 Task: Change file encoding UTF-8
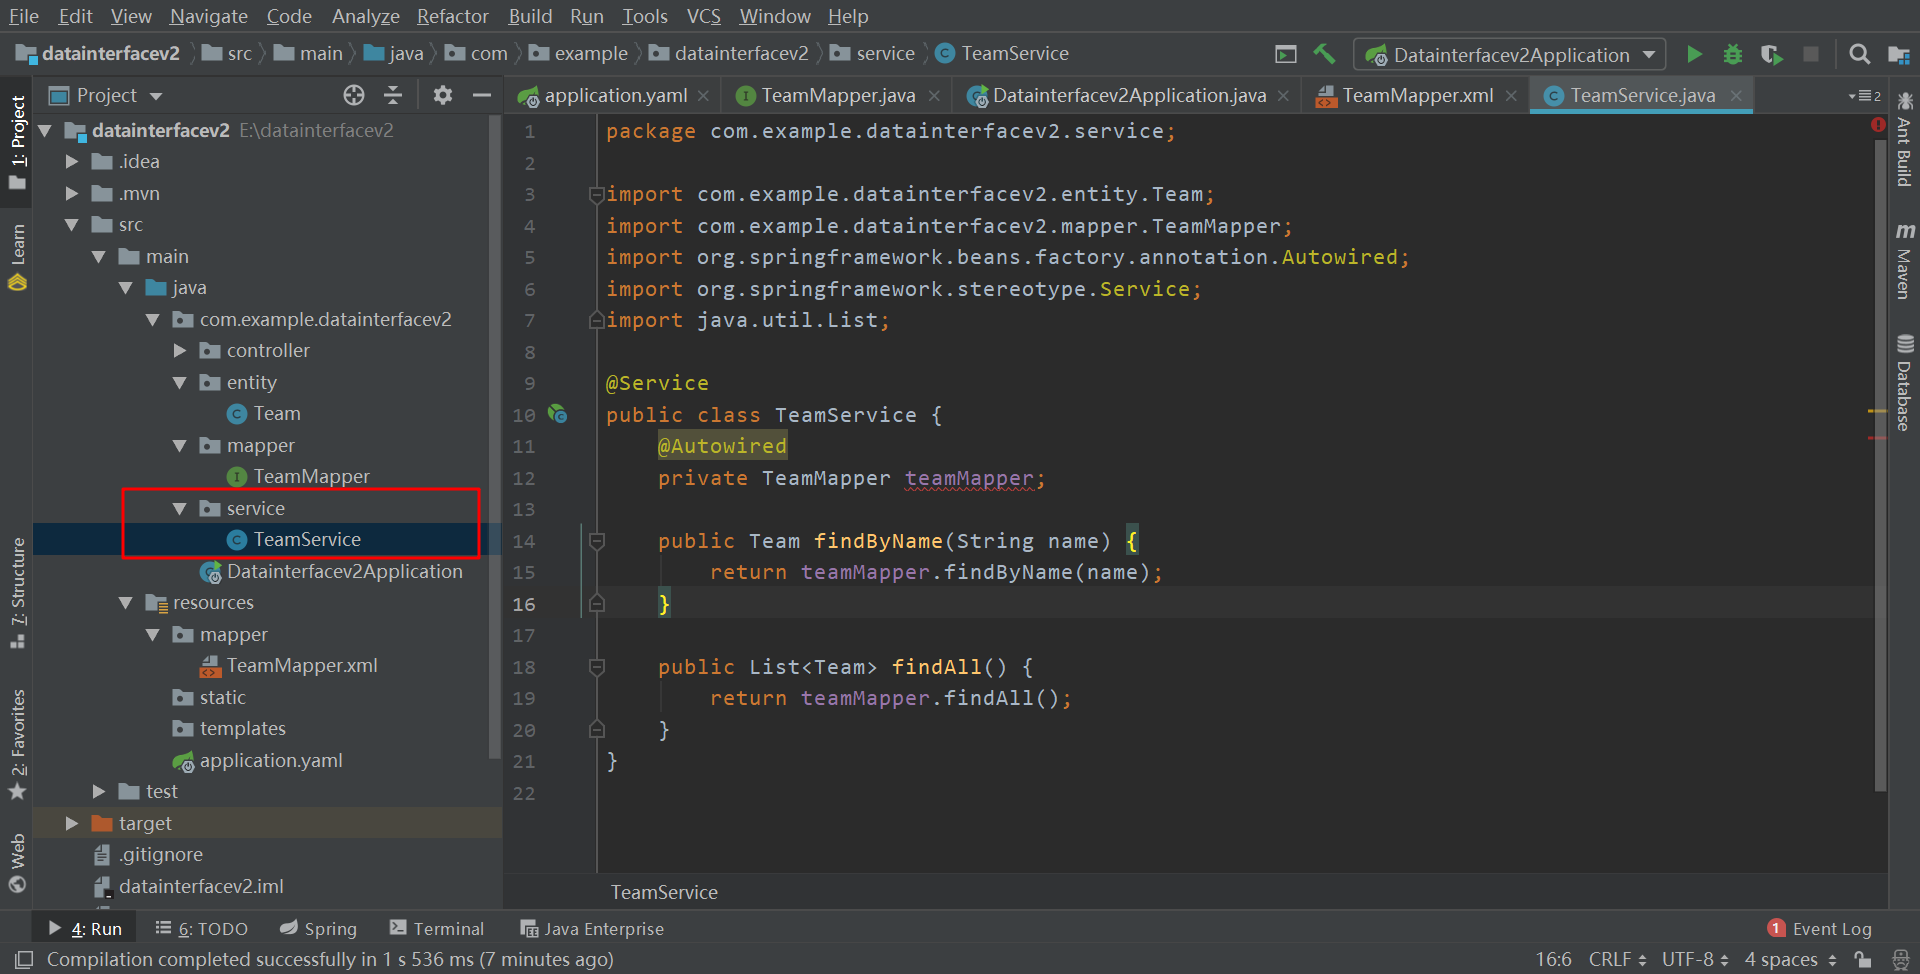click(1695, 960)
